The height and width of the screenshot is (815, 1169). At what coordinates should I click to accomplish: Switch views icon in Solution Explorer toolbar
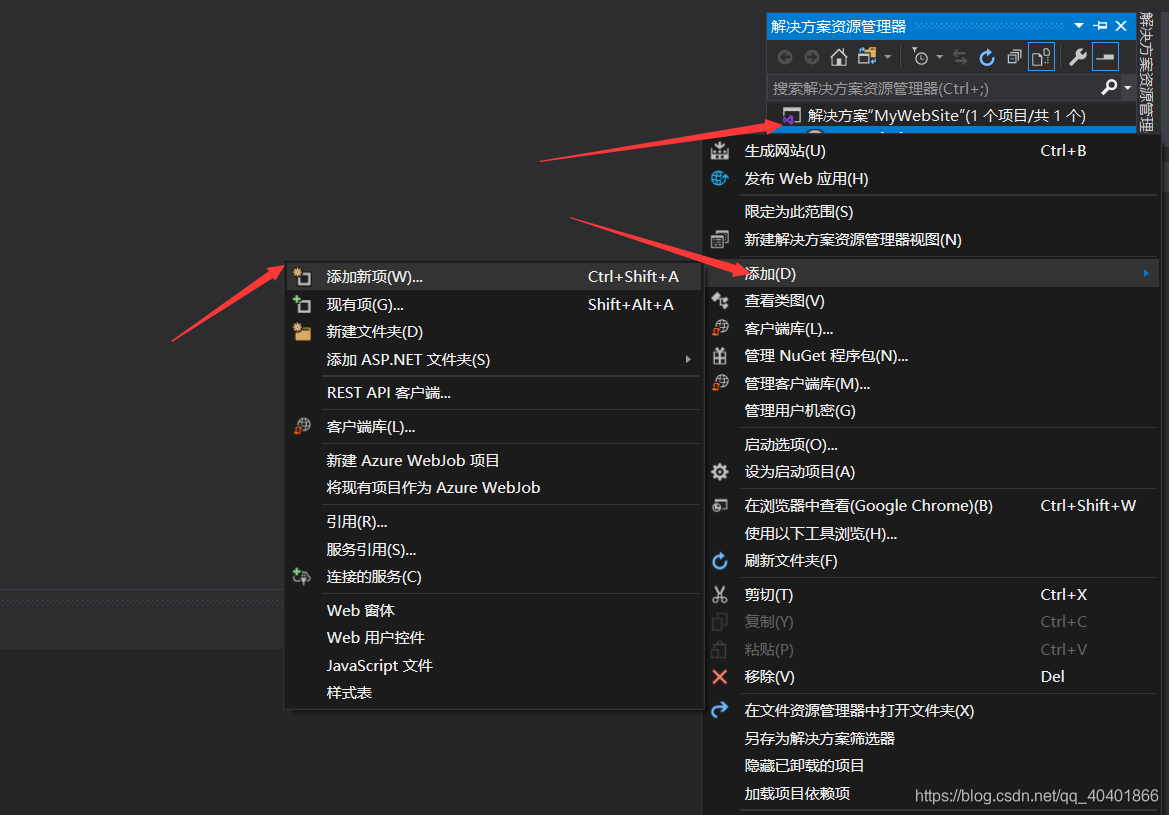pos(867,57)
